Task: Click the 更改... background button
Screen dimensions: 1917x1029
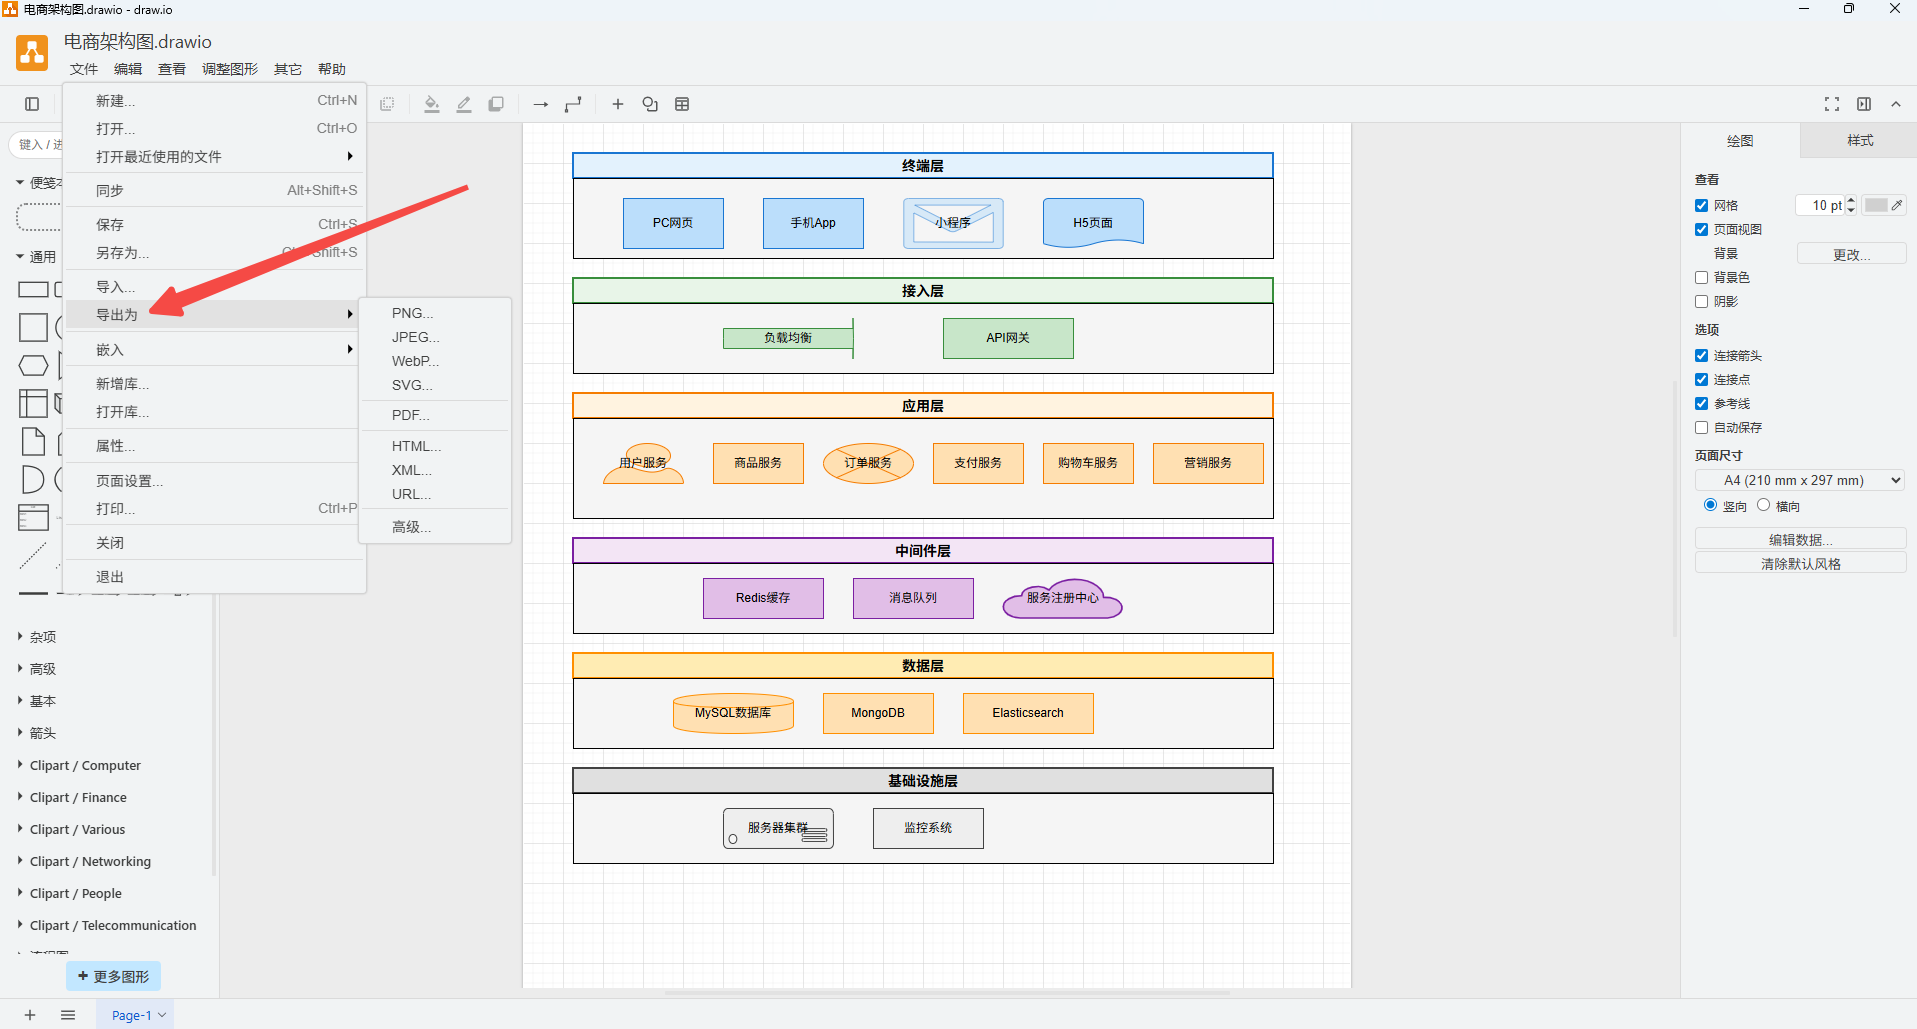Action: [x=1852, y=254]
